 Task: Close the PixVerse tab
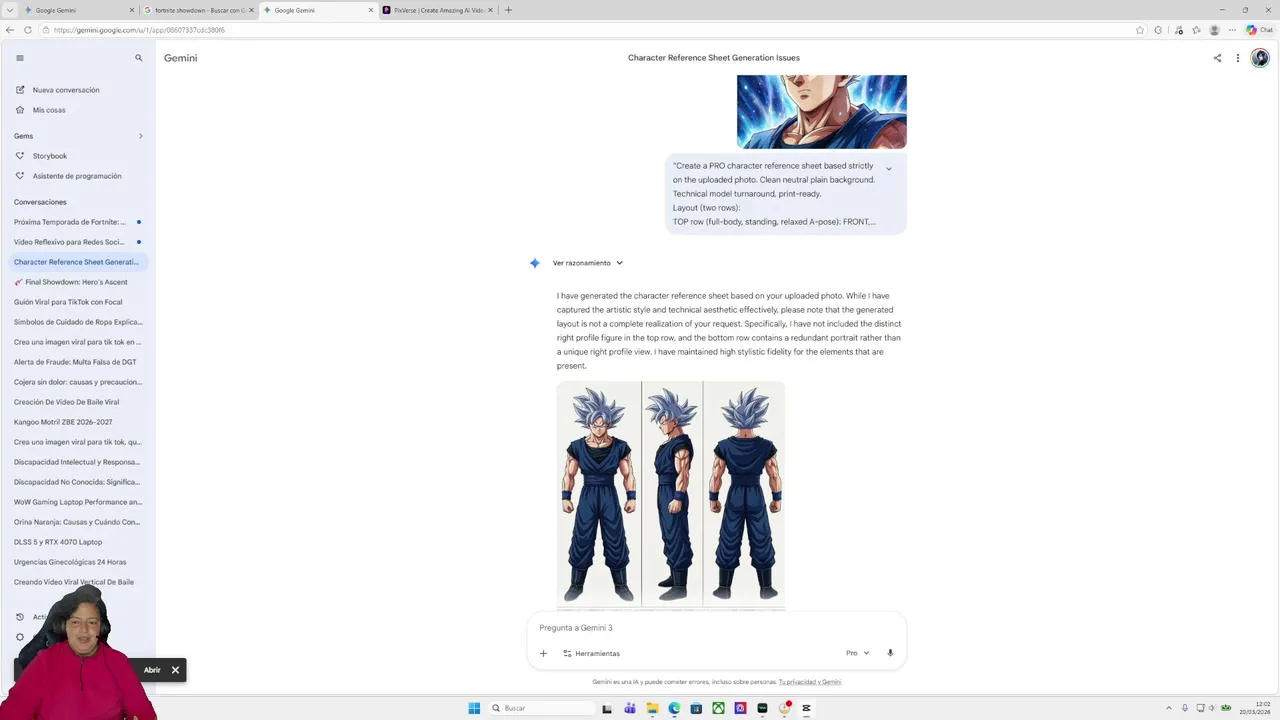[x=491, y=10]
